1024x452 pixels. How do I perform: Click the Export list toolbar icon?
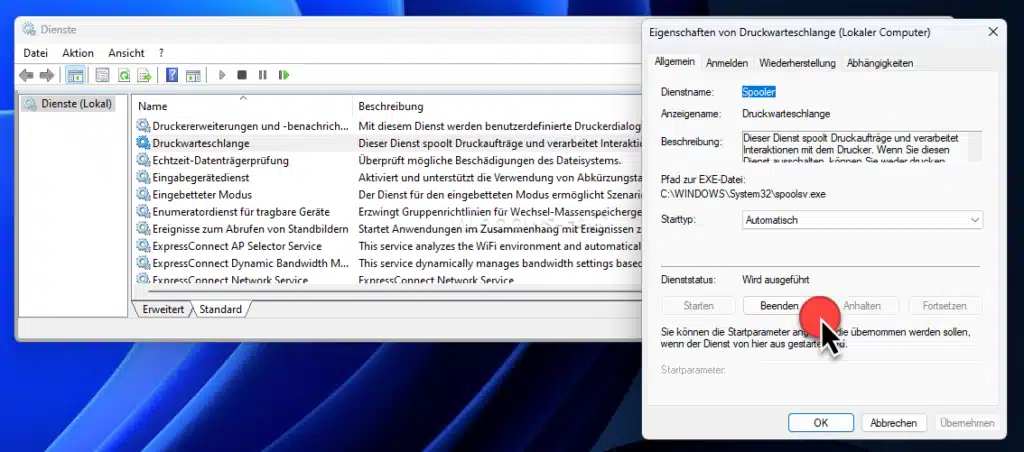[144, 76]
